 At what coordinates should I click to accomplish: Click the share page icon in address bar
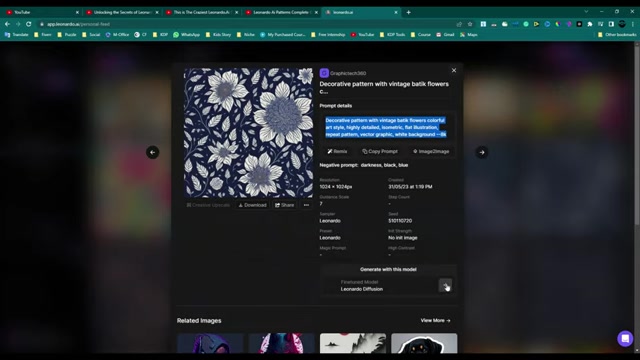coord(459,24)
